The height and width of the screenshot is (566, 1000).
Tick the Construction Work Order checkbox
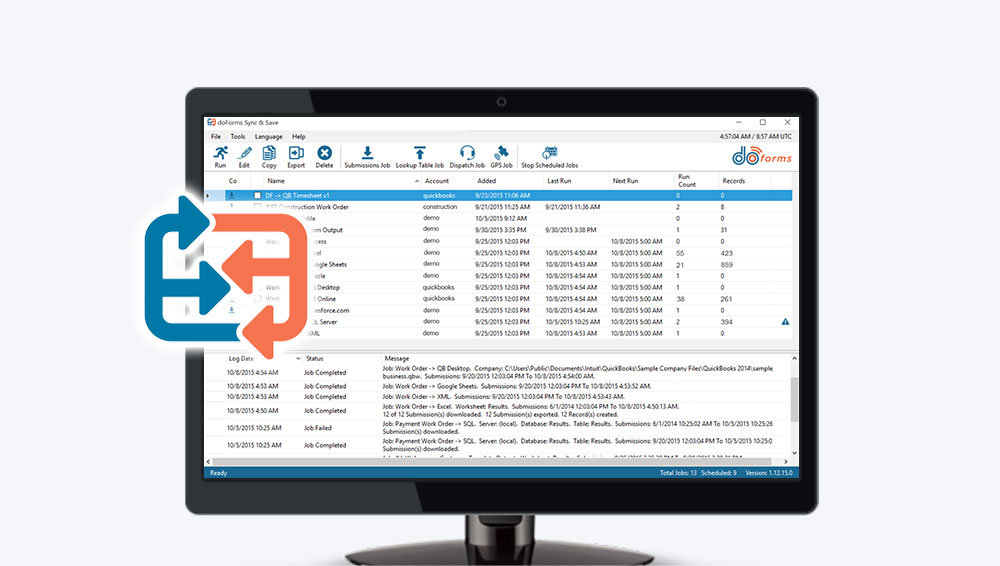pos(257,207)
